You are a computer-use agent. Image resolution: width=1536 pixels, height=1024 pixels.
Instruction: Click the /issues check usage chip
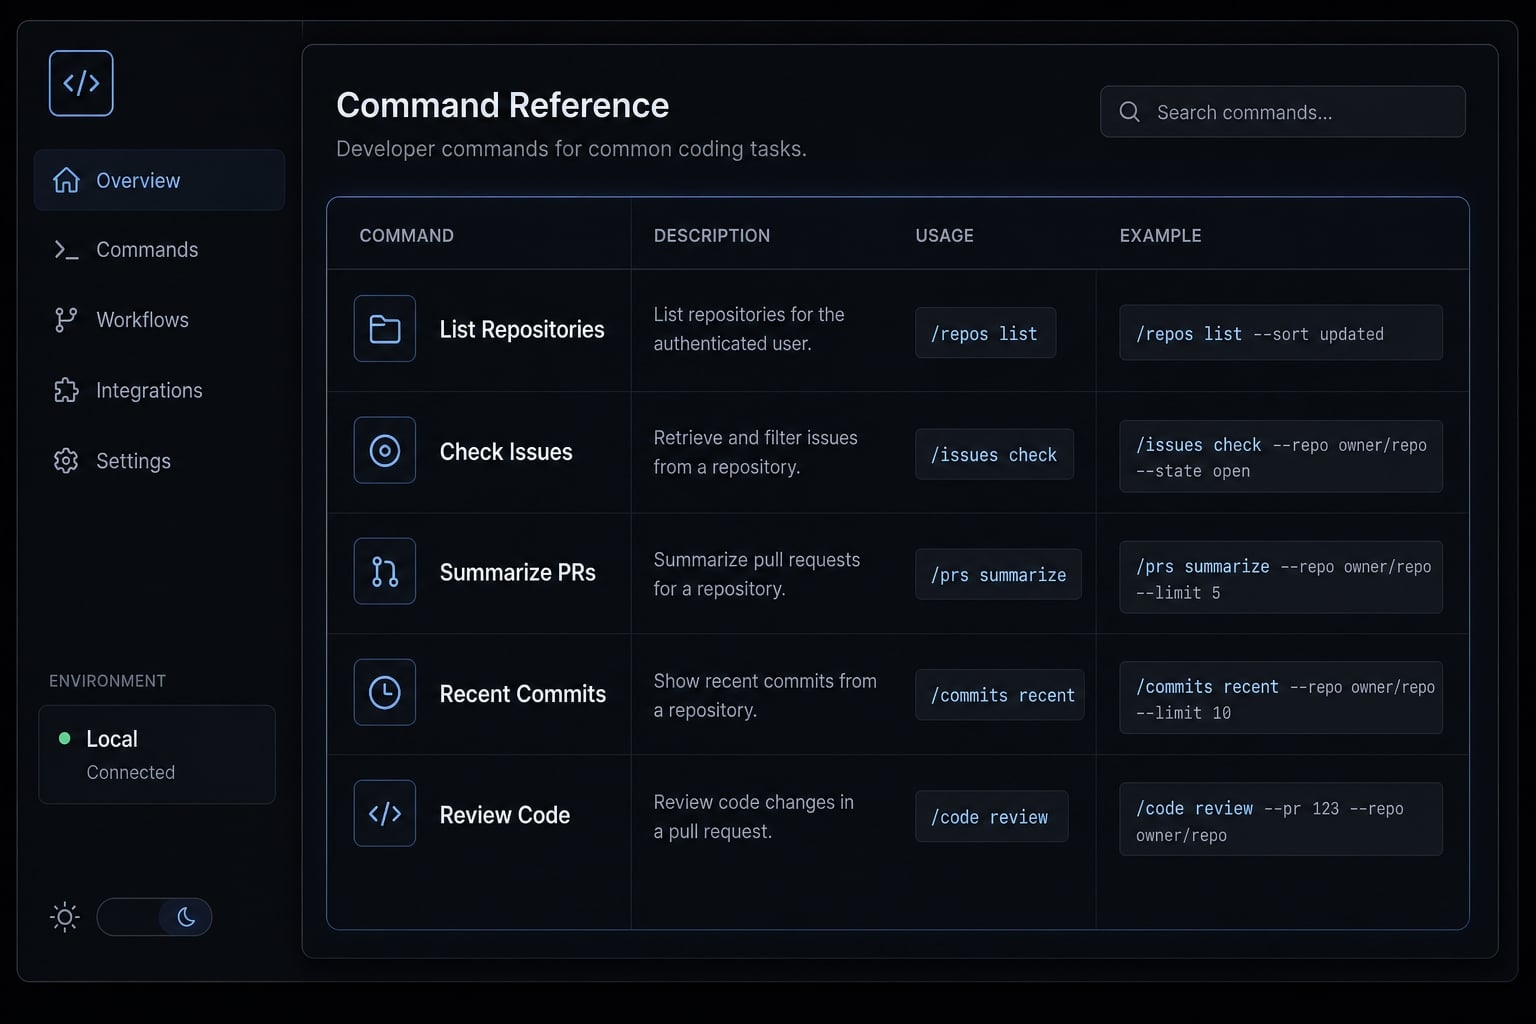994,454
